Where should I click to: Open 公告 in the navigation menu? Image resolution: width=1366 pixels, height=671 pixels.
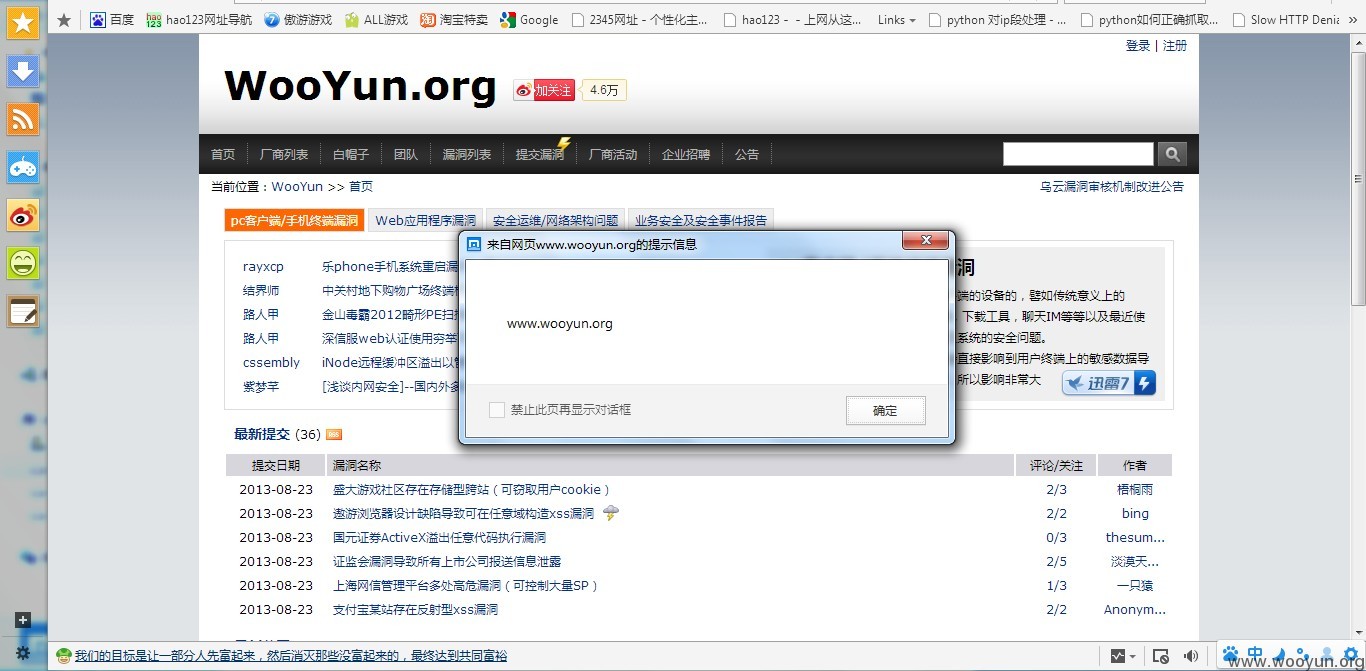(x=747, y=154)
